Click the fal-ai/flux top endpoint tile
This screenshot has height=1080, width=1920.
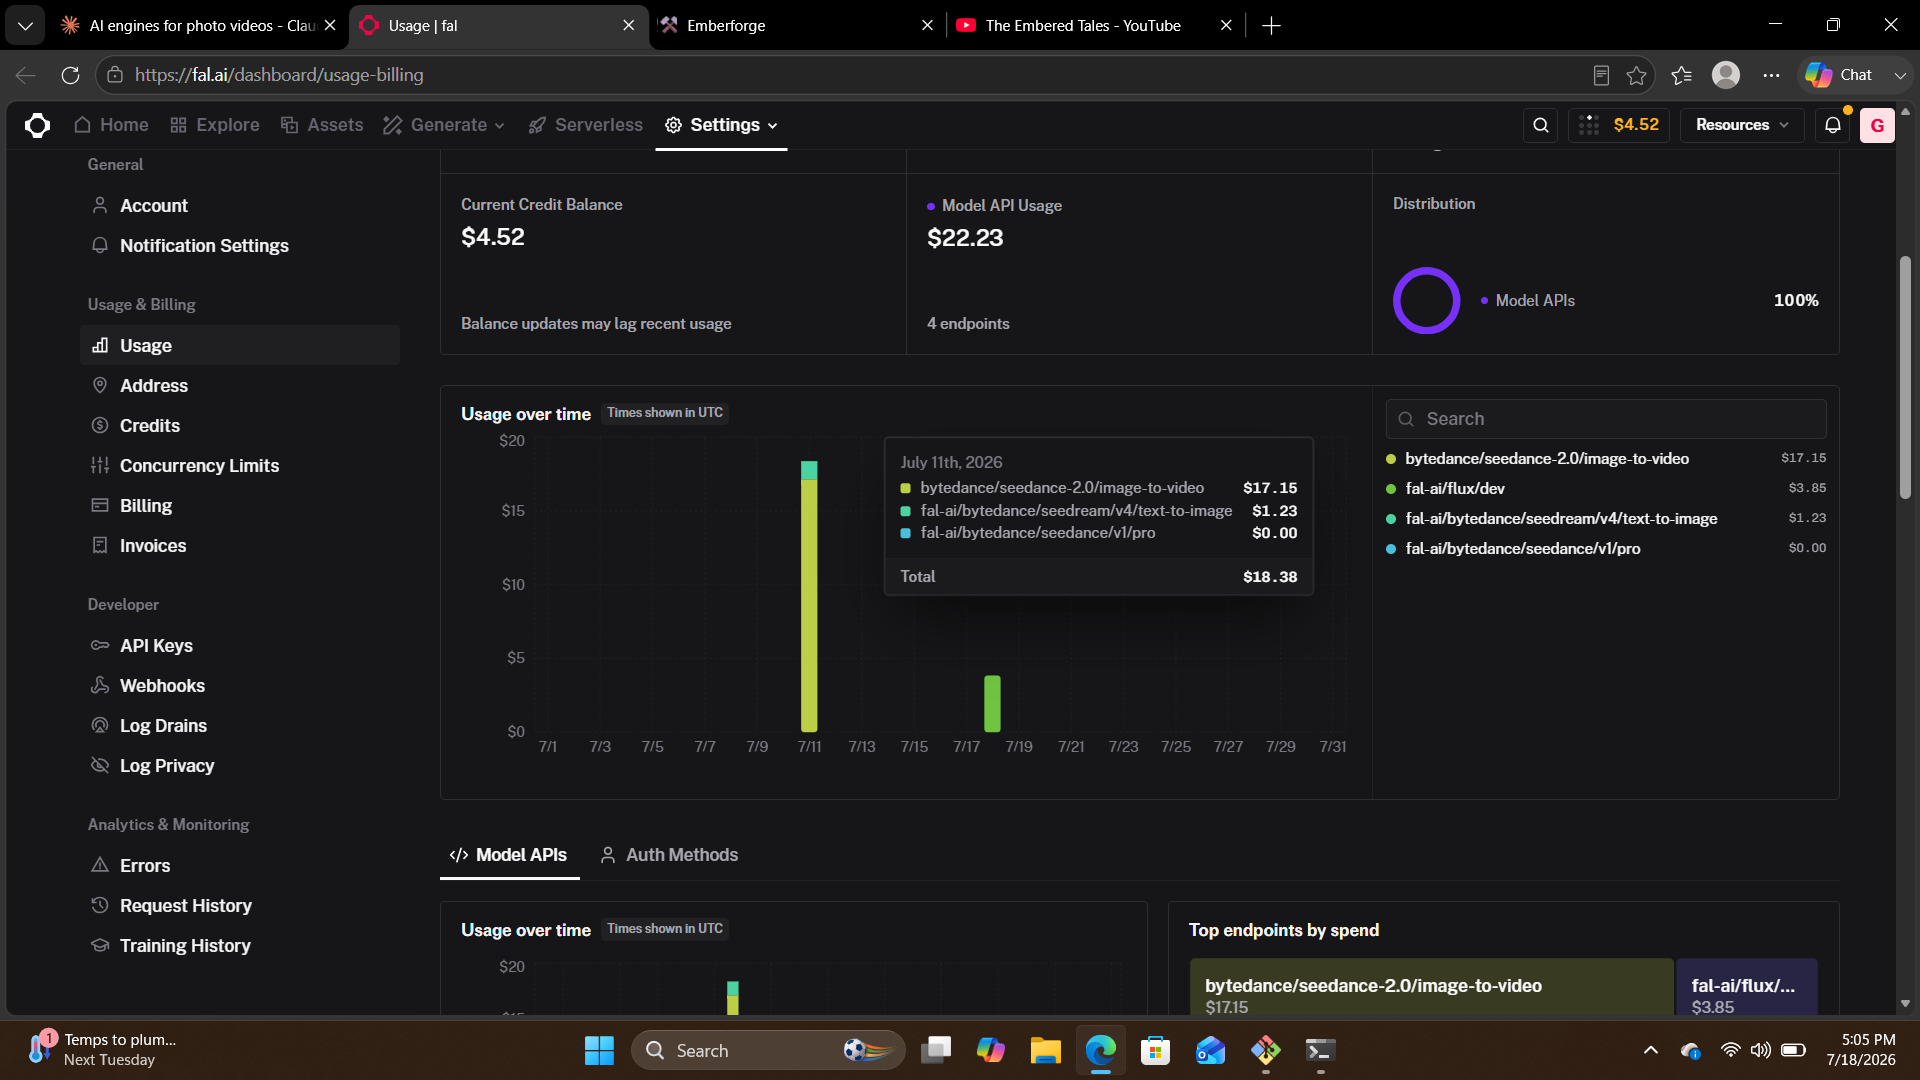click(x=1747, y=988)
